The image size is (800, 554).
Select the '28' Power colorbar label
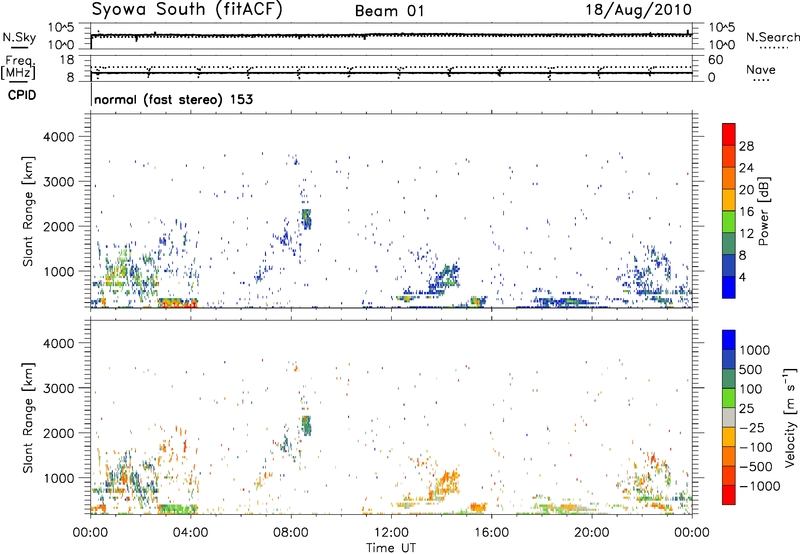pyautogui.click(x=746, y=146)
